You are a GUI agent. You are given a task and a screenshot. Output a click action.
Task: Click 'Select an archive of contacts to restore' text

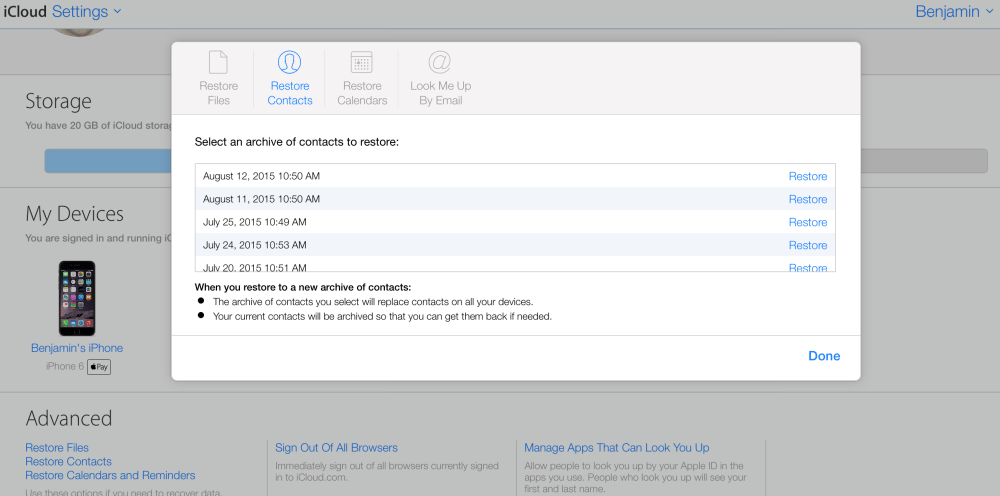pos(297,142)
